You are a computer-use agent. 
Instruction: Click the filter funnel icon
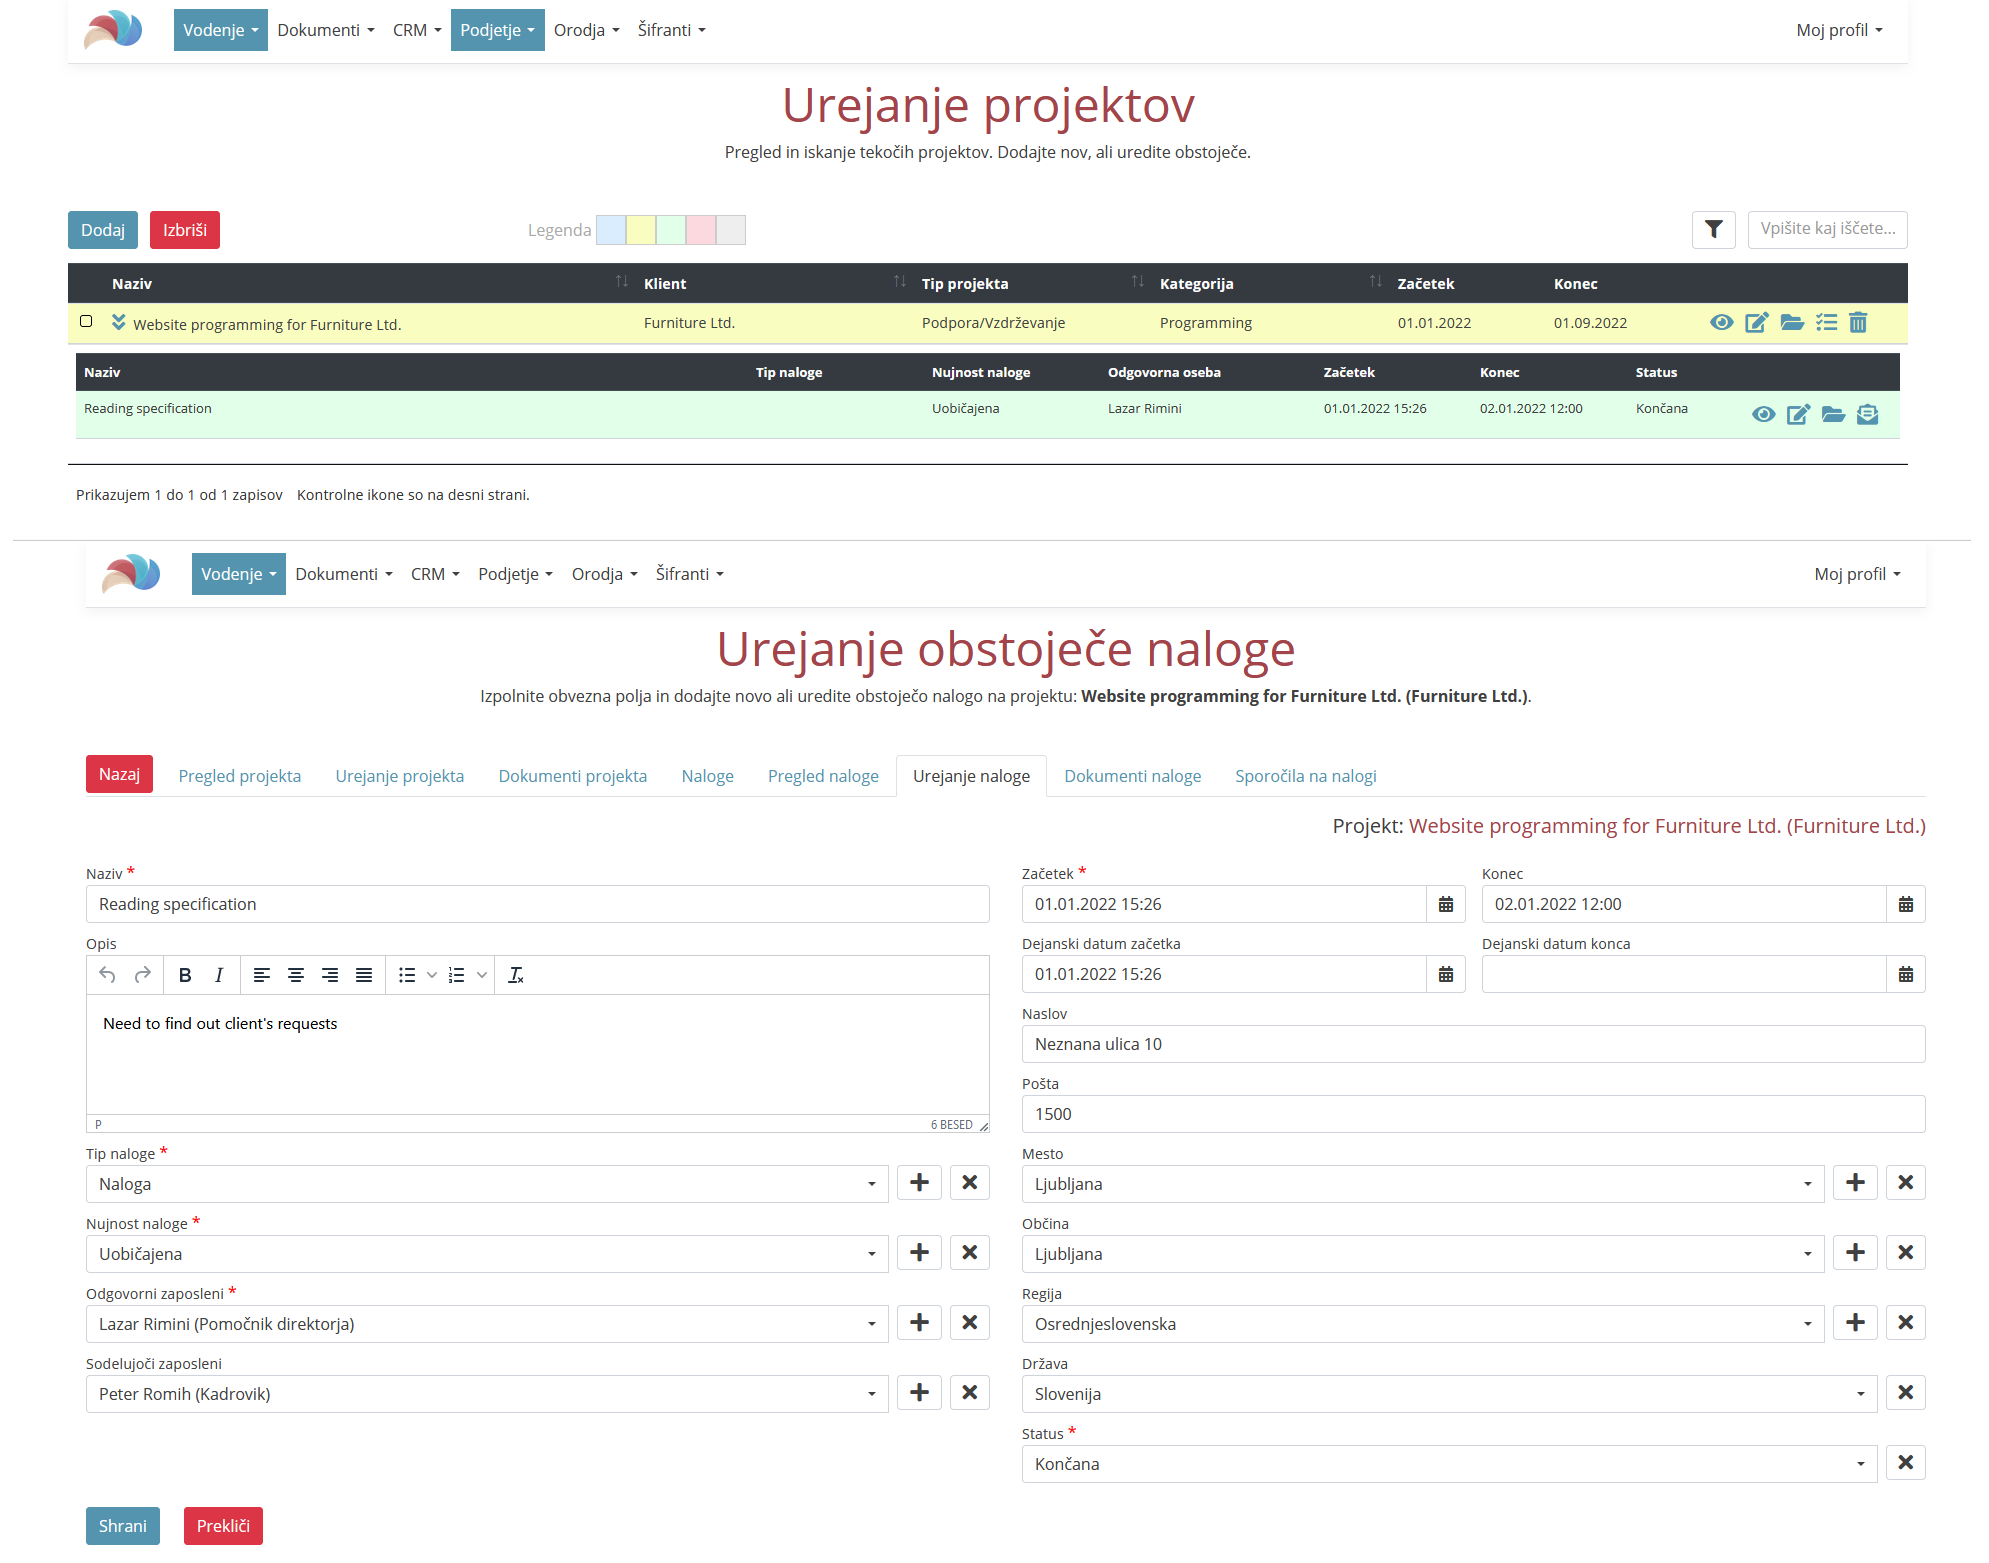pyautogui.click(x=1713, y=229)
